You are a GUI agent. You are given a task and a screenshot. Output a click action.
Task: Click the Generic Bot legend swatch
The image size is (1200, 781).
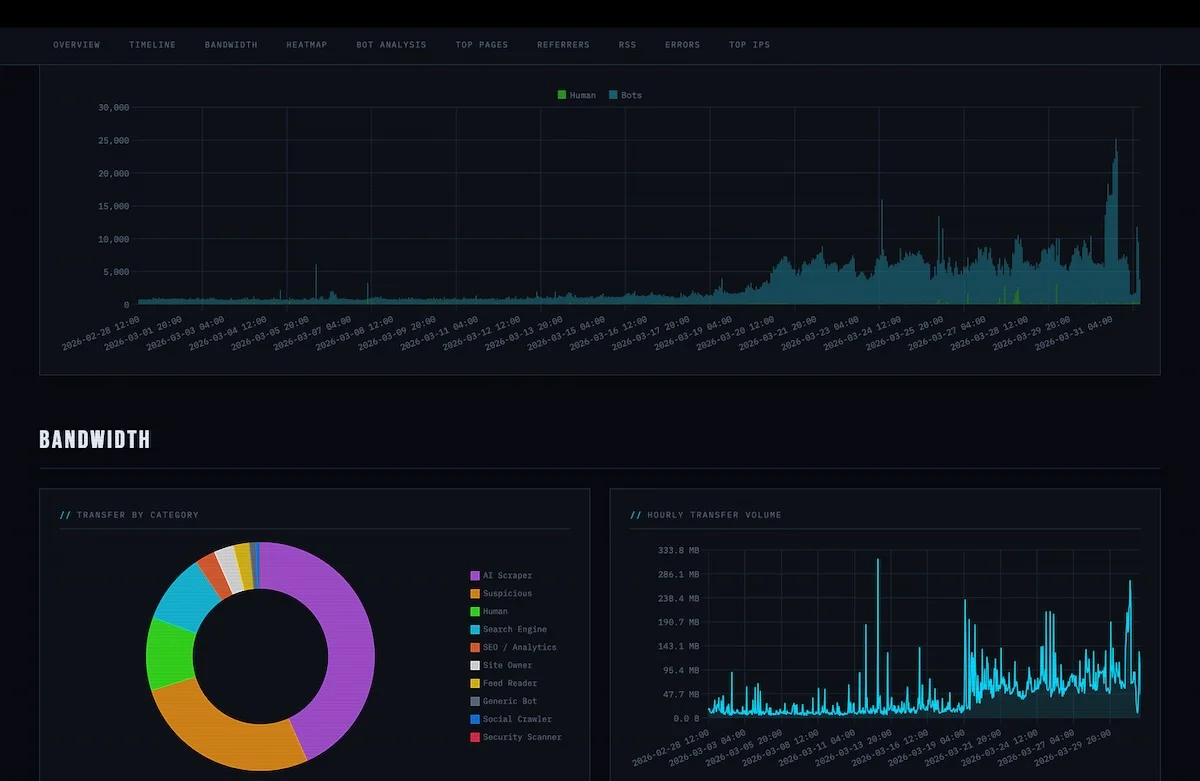[x=475, y=702]
